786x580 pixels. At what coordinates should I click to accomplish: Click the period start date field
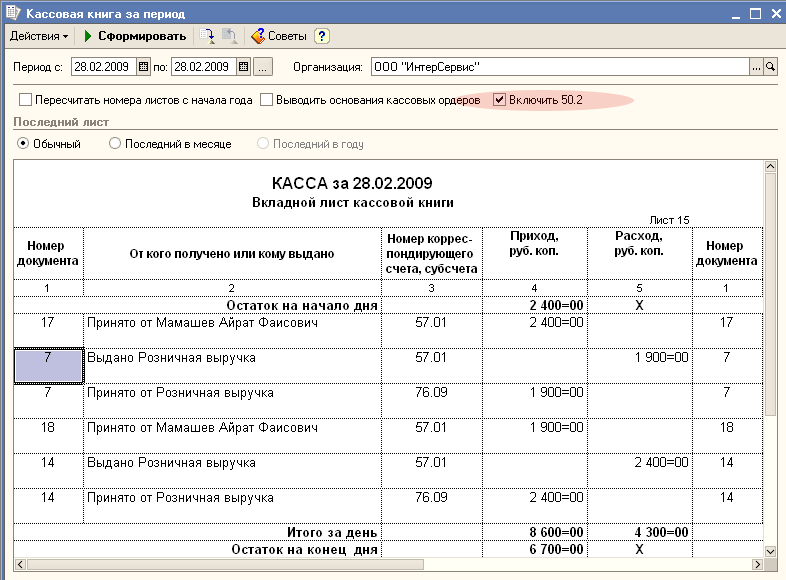(x=104, y=67)
